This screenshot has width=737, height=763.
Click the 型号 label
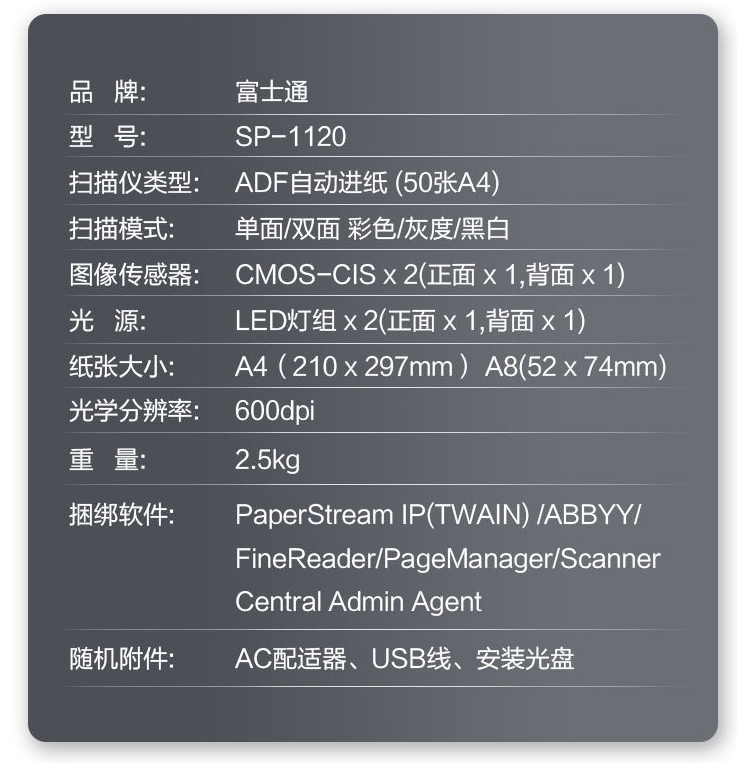coord(108,136)
